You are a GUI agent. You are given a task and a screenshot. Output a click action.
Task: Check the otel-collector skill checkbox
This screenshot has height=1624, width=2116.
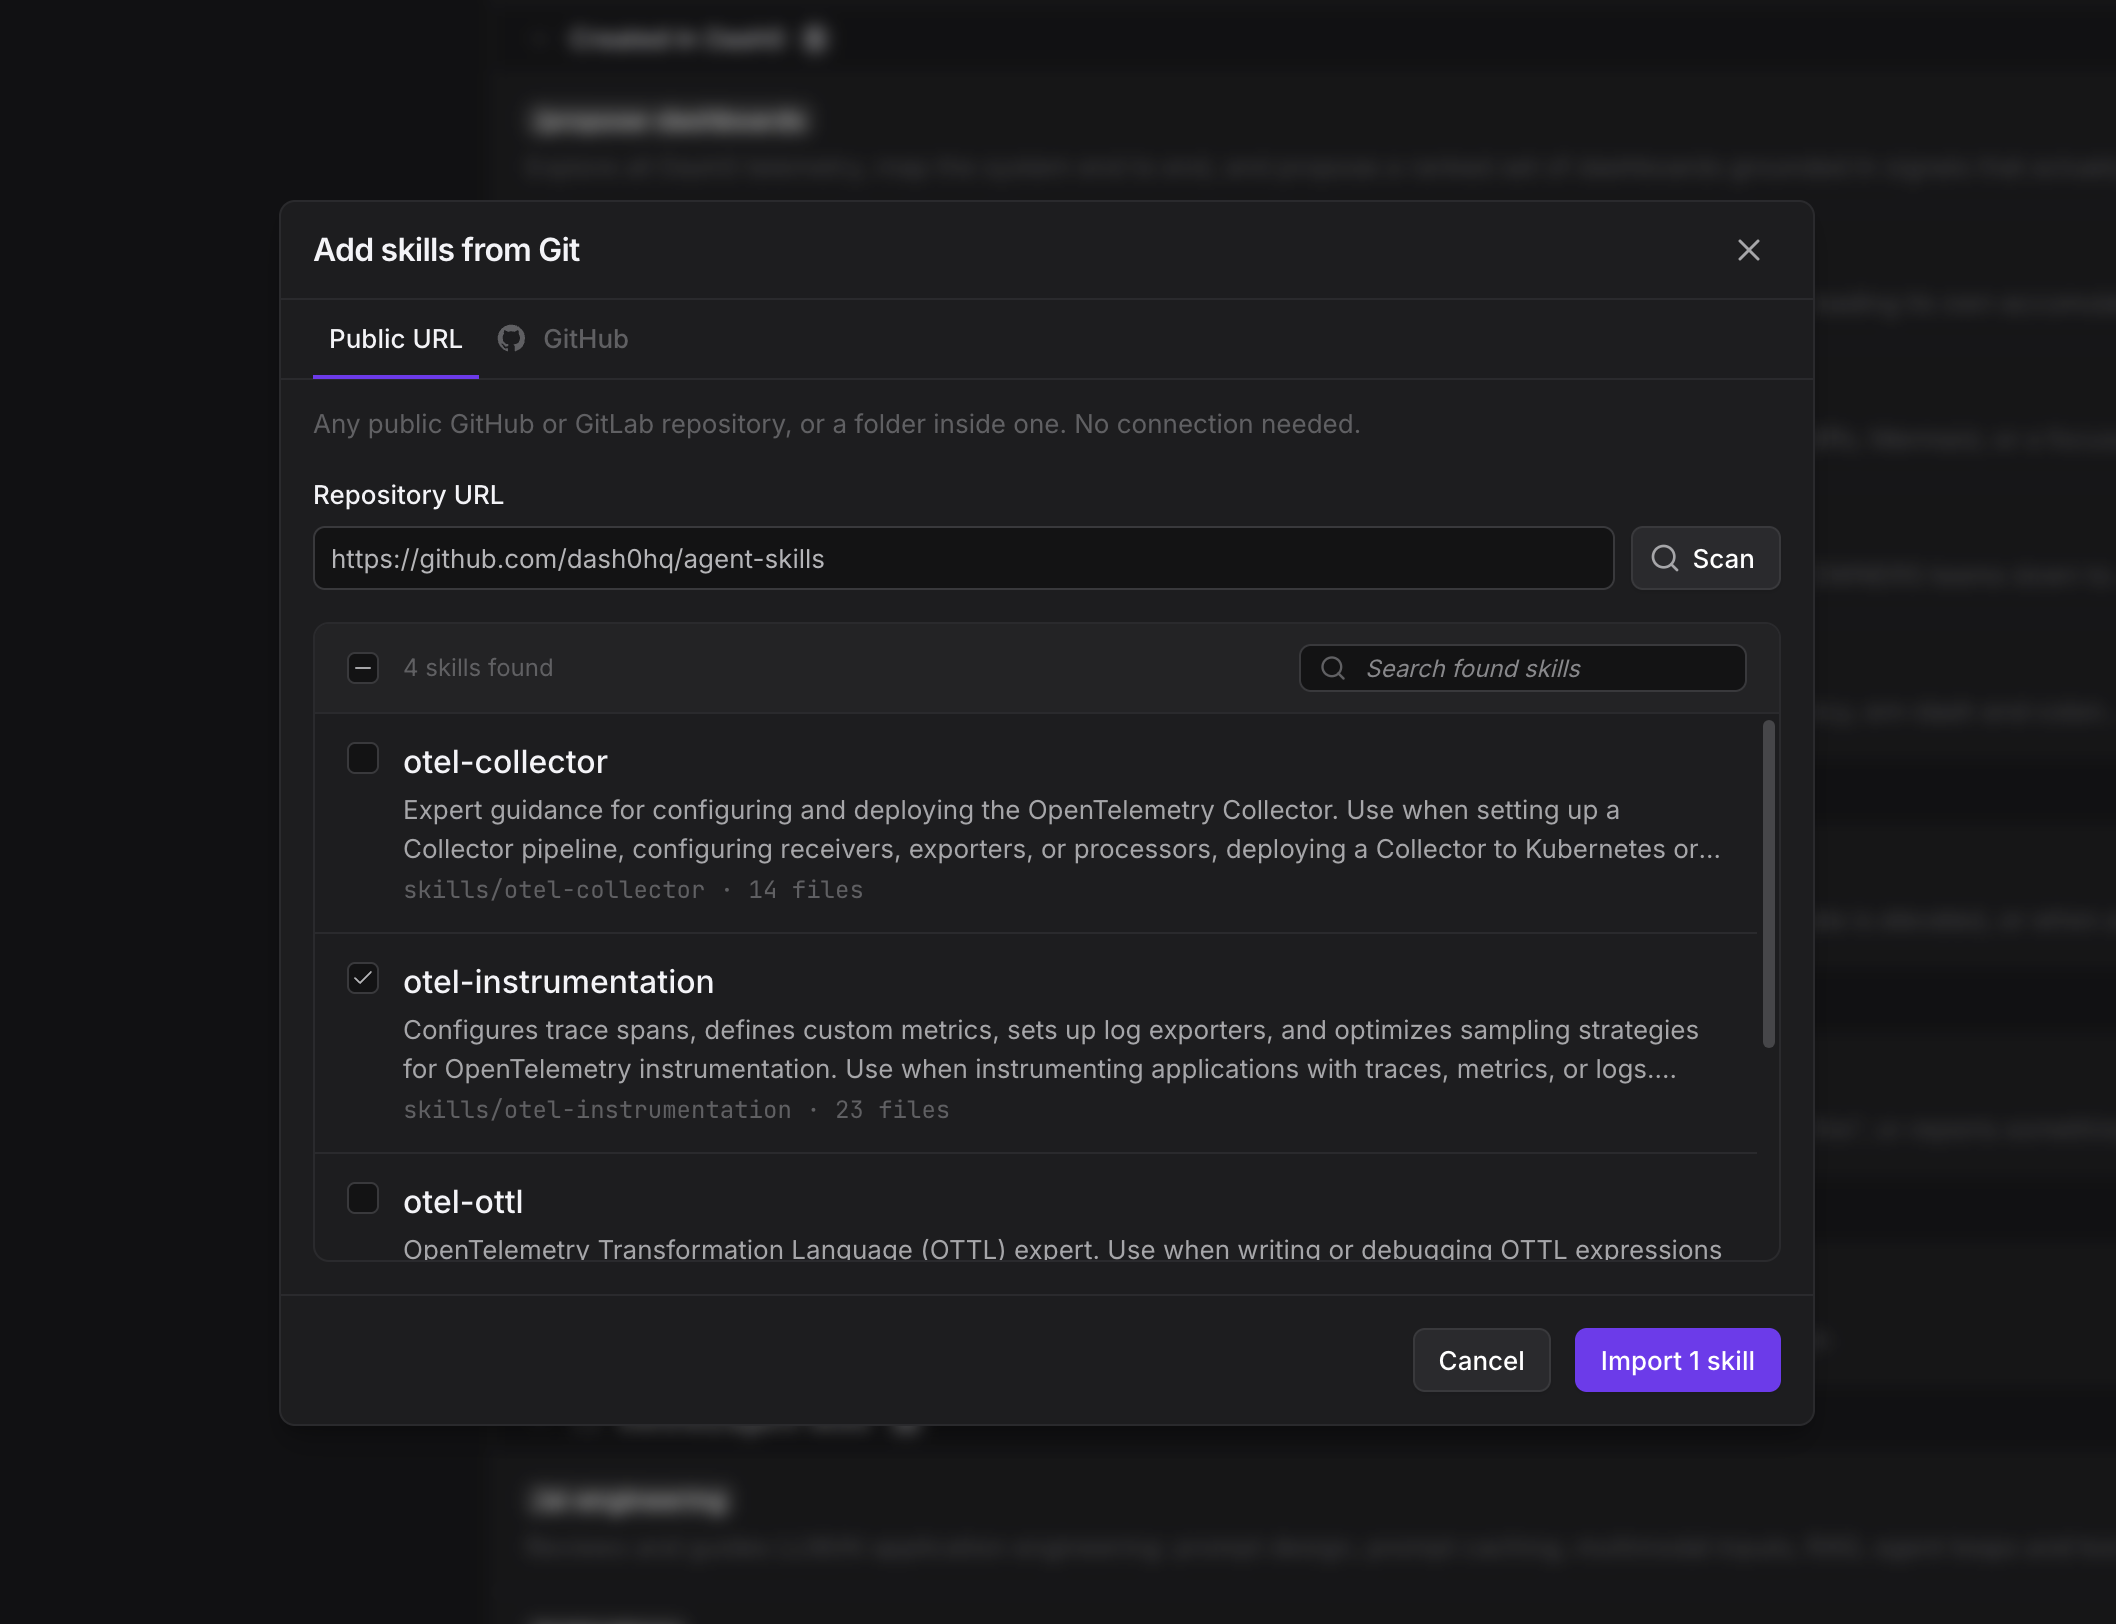[363, 758]
